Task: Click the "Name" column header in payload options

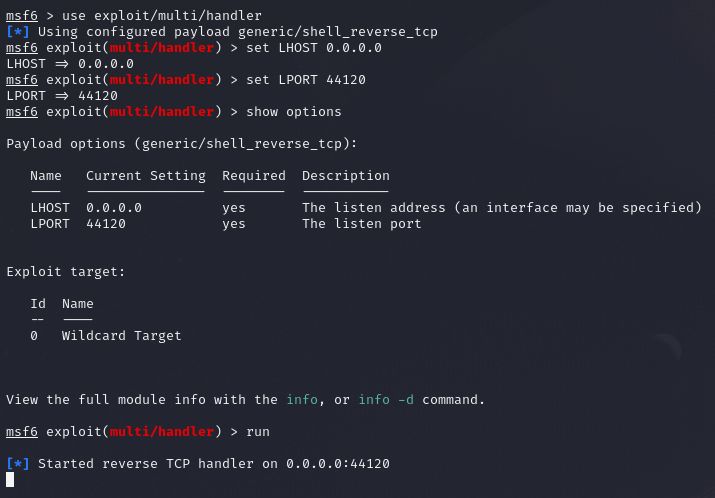Action: tap(46, 176)
